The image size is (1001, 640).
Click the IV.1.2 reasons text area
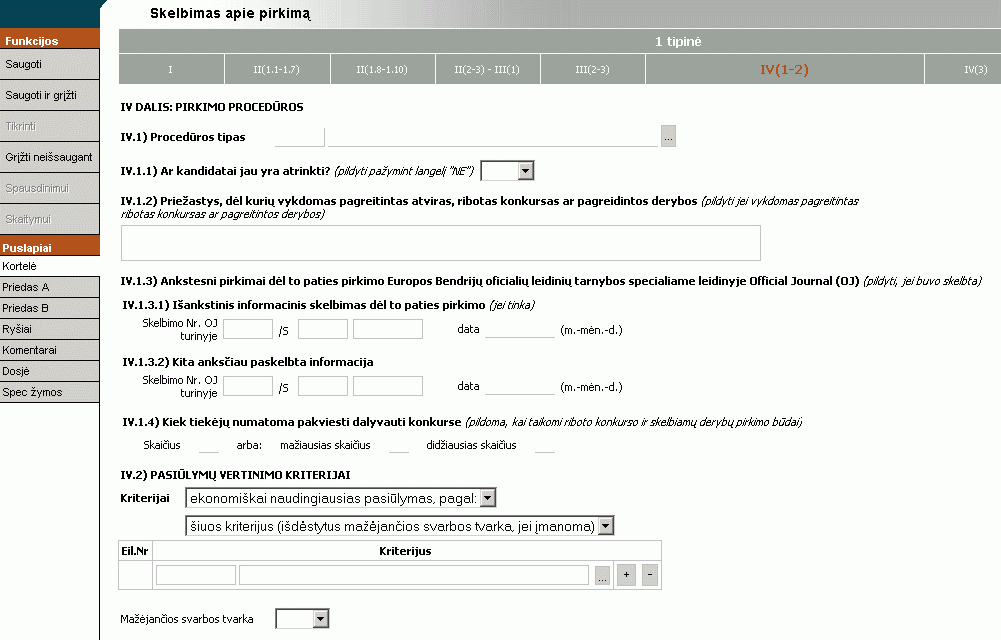point(440,243)
